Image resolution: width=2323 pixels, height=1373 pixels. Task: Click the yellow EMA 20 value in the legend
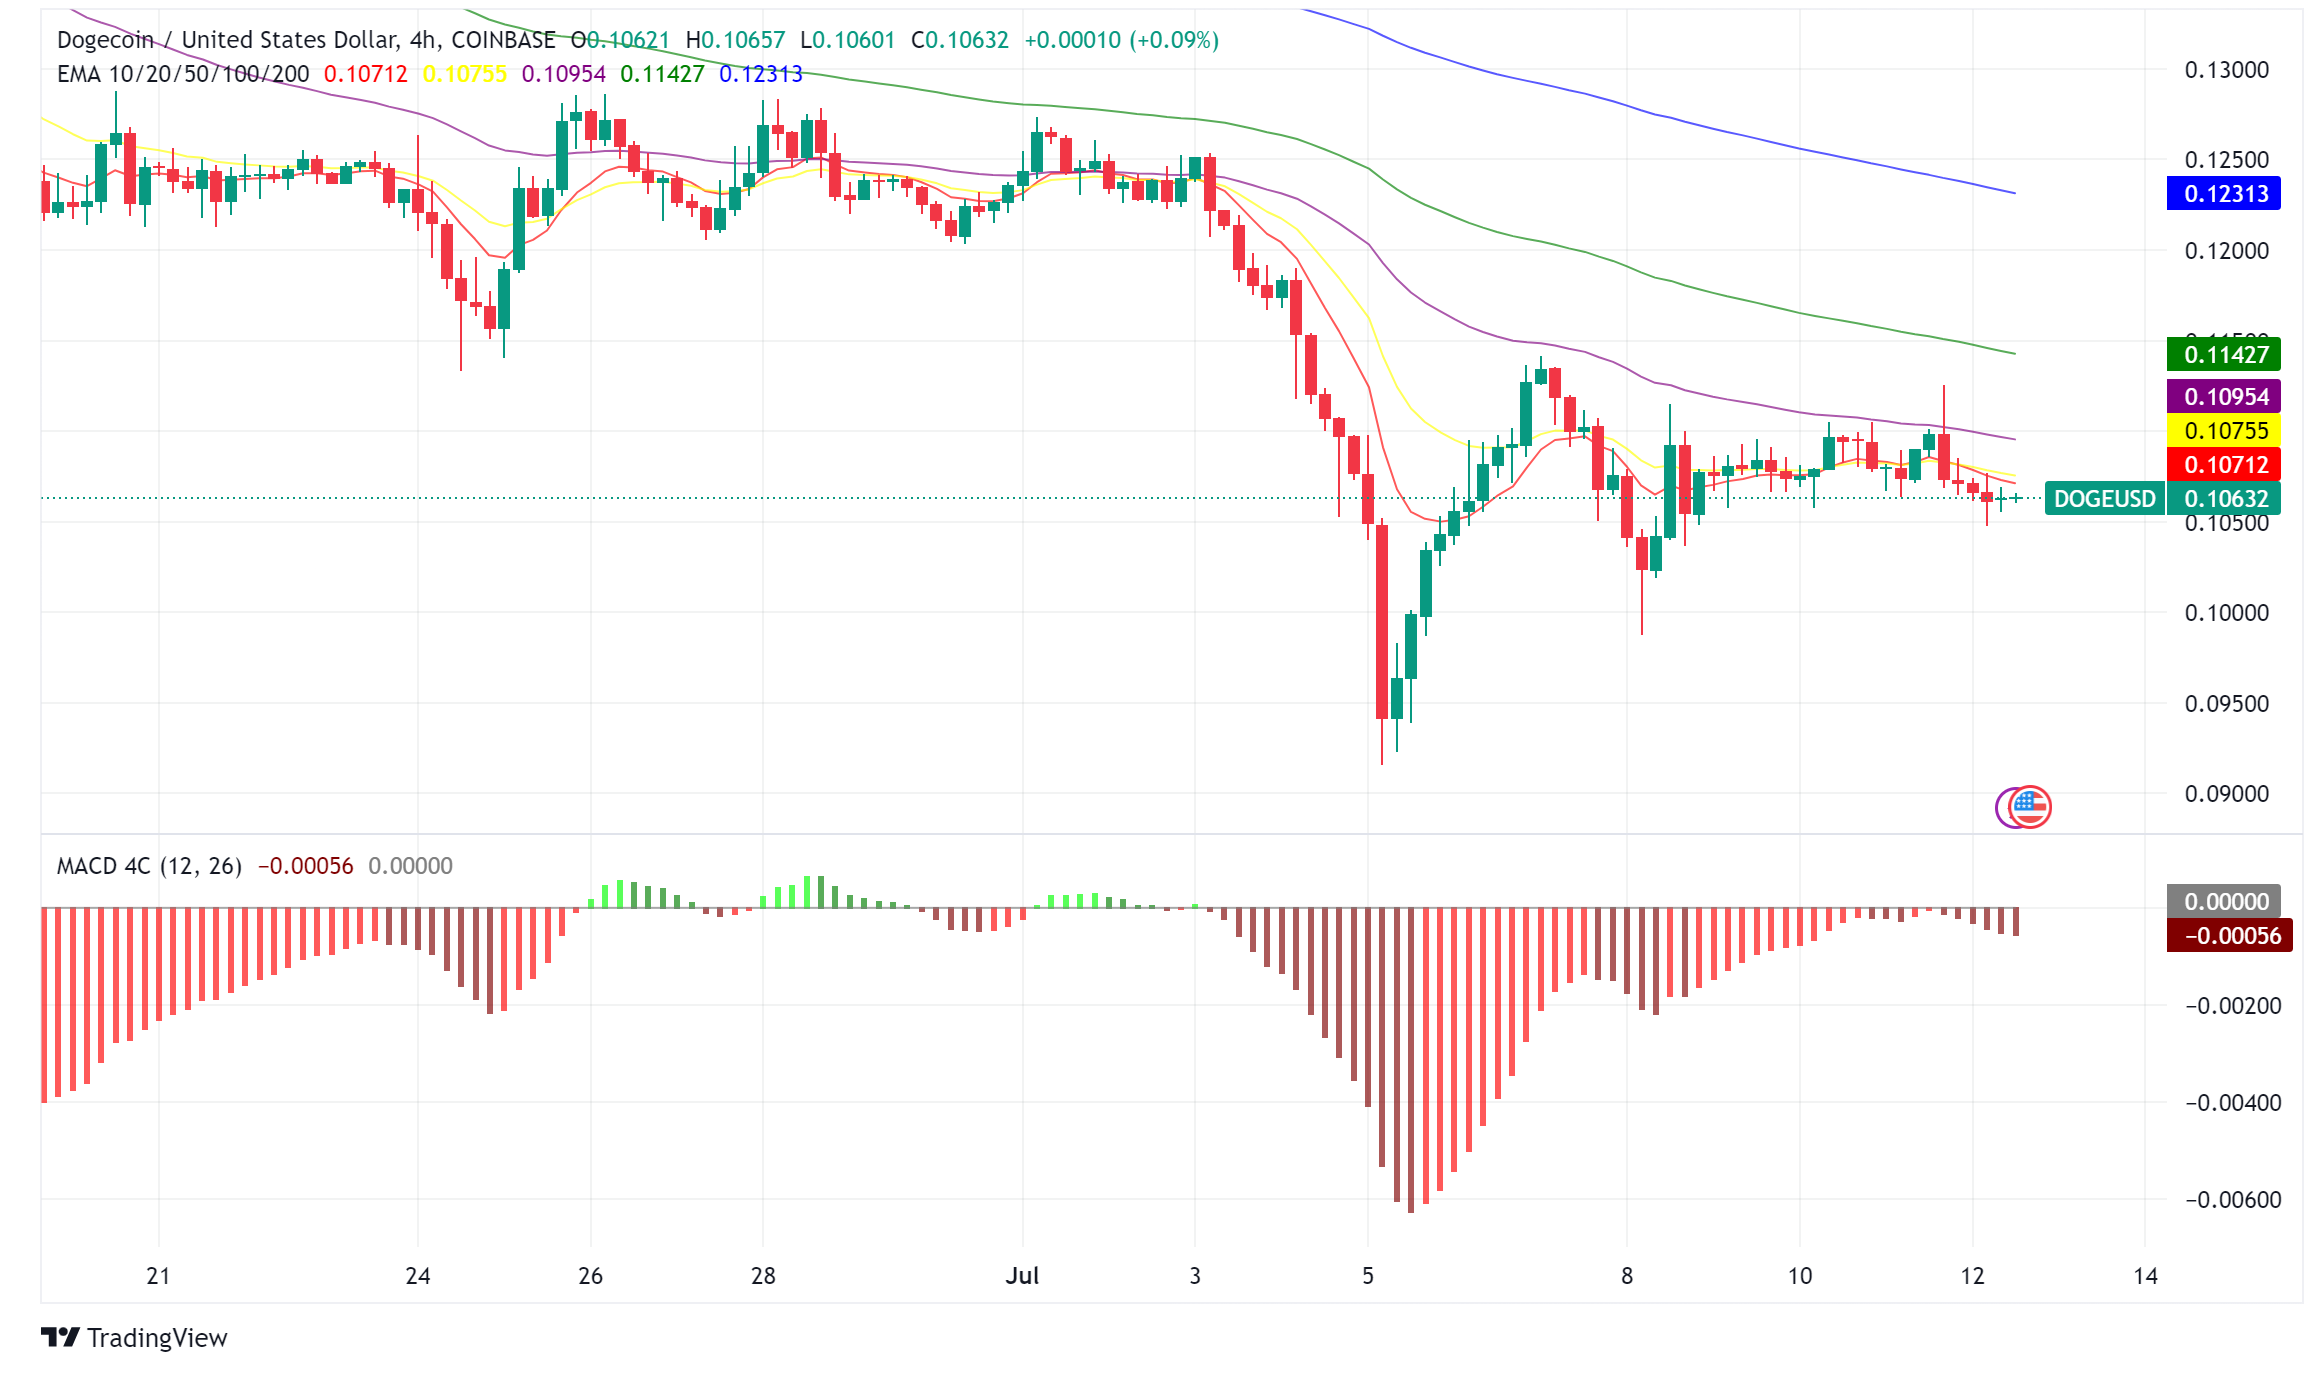(x=467, y=73)
